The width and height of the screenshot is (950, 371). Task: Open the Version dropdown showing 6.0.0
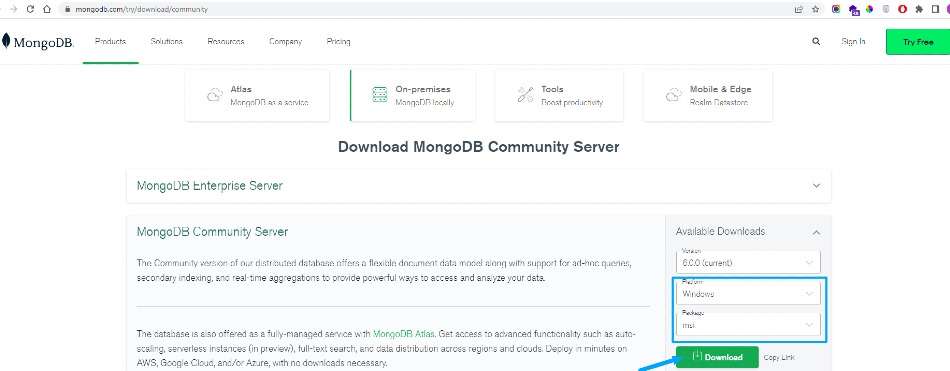pos(748,262)
